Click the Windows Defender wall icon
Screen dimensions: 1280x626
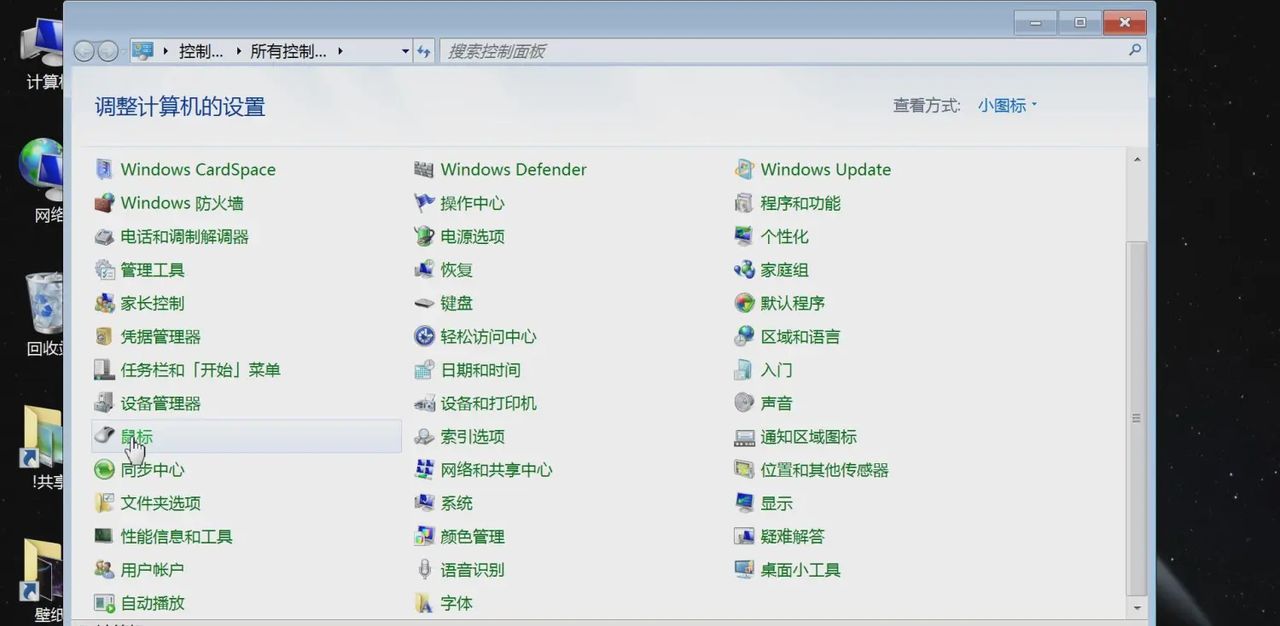(424, 170)
